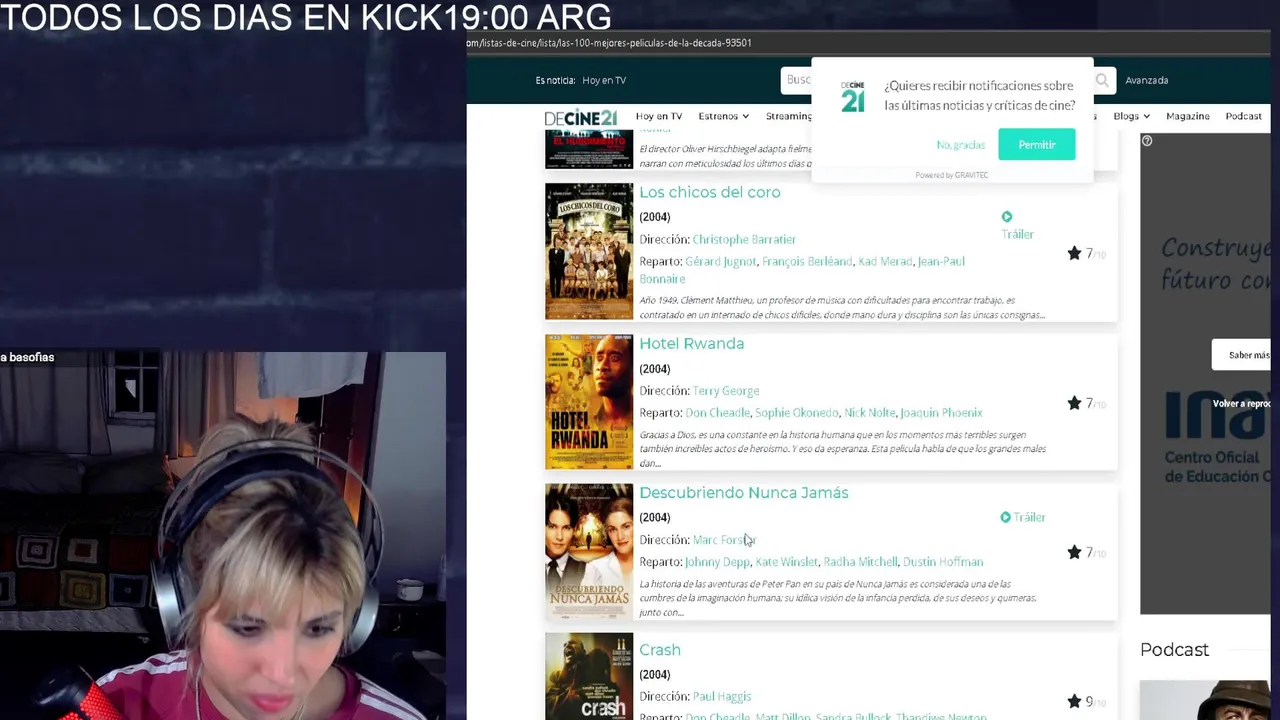Play trailer icon for Los chicos del coro

click(x=1007, y=217)
